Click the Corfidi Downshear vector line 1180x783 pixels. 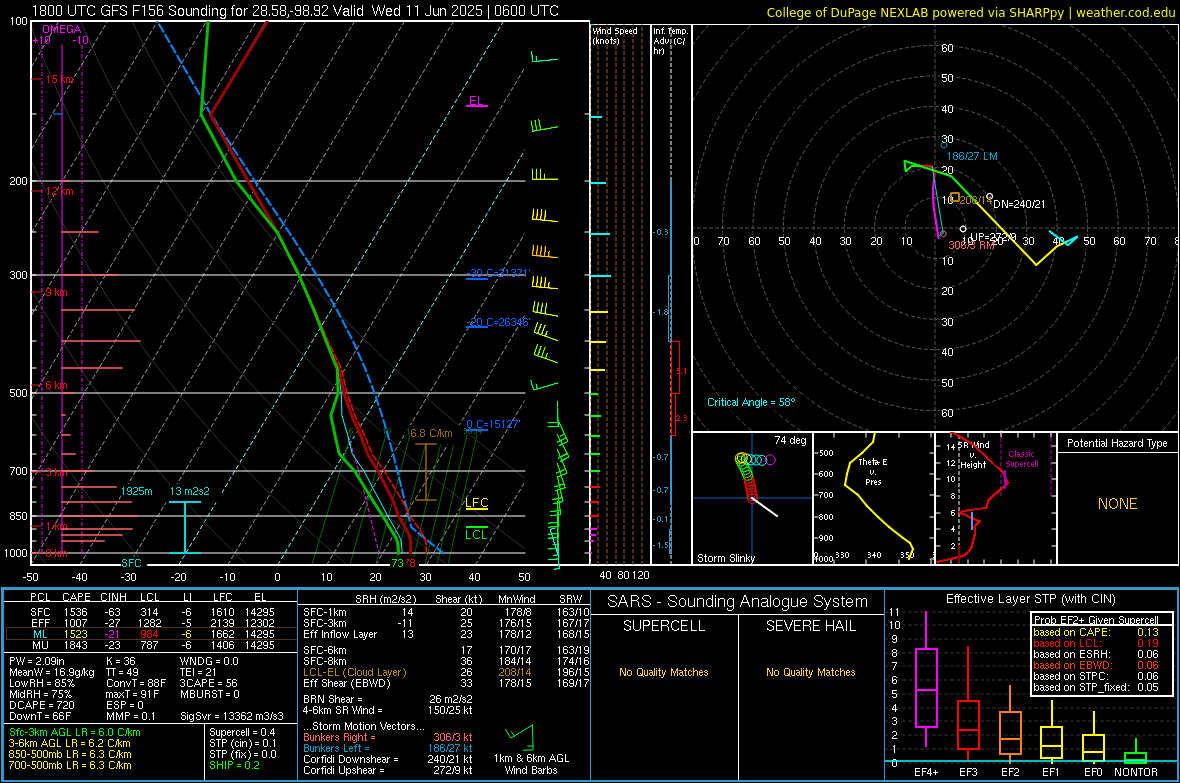388,759
